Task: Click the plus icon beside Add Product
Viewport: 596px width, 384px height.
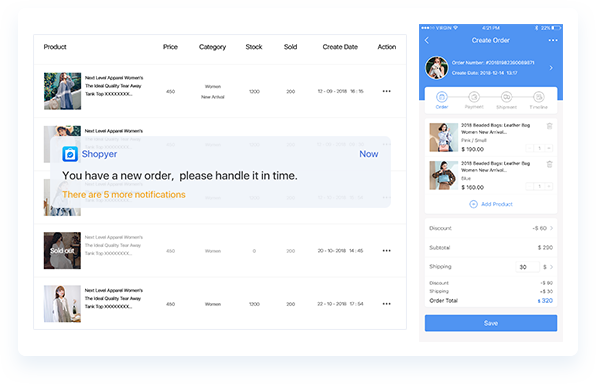Action: point(473,204)
